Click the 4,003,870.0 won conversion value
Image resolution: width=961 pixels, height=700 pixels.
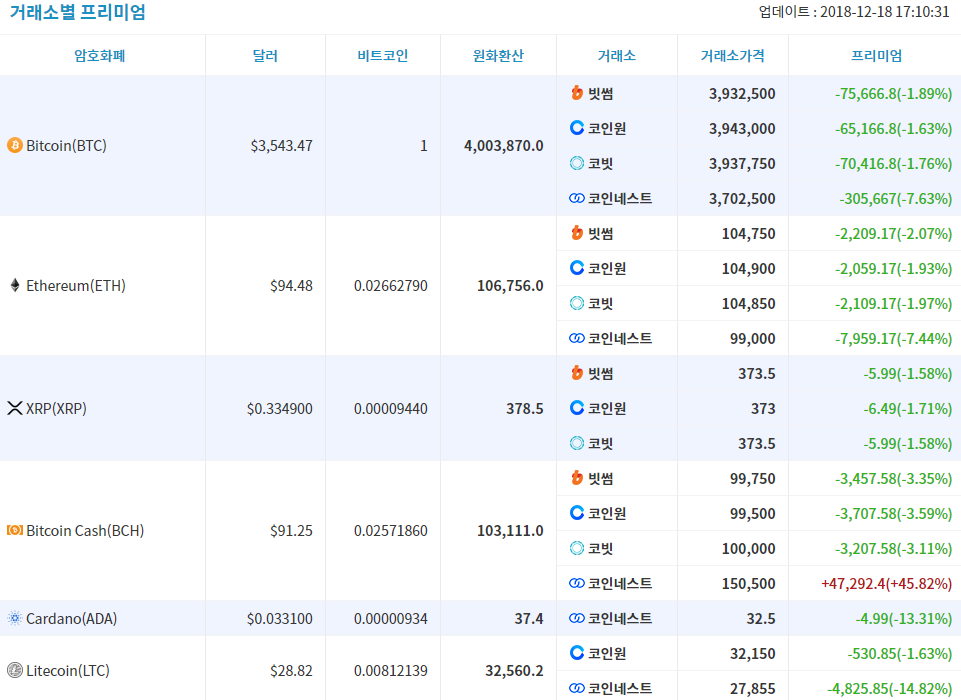[x=504, y=146]
